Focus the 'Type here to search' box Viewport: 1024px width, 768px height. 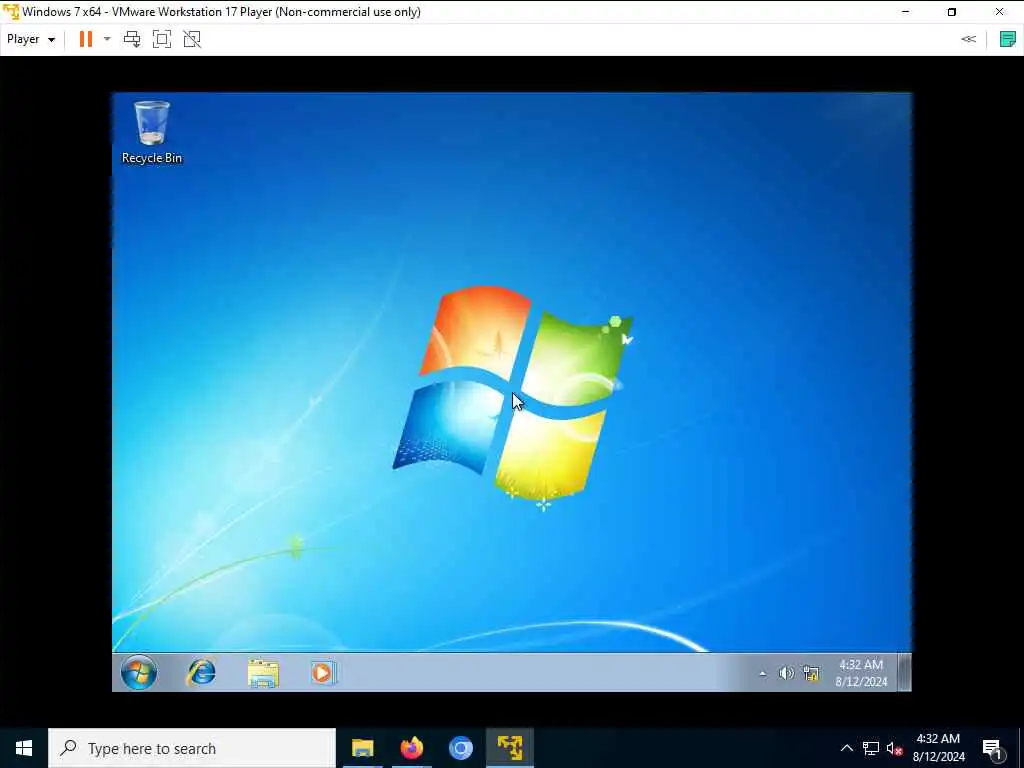click(192, 748)
